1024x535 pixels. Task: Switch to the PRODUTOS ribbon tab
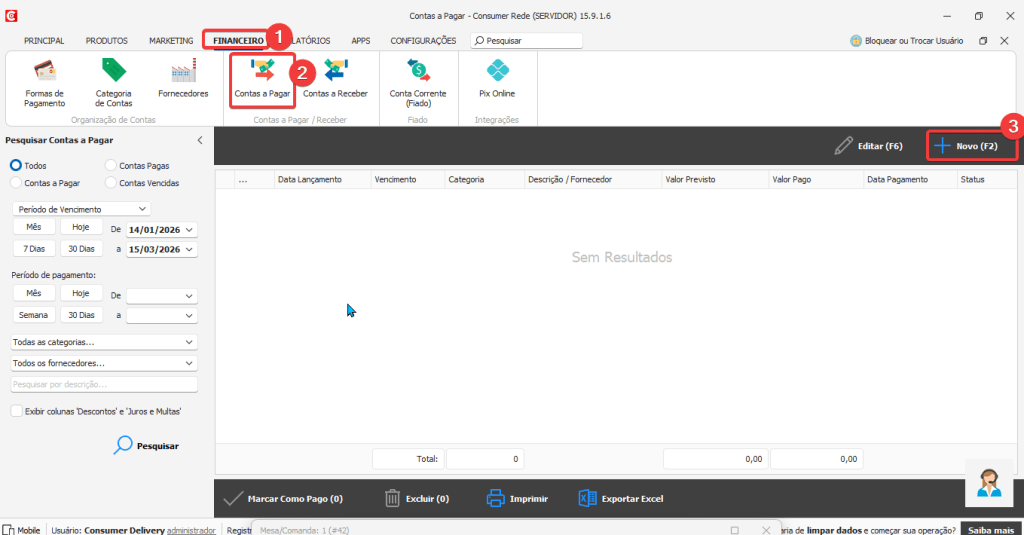pos(106,41)
